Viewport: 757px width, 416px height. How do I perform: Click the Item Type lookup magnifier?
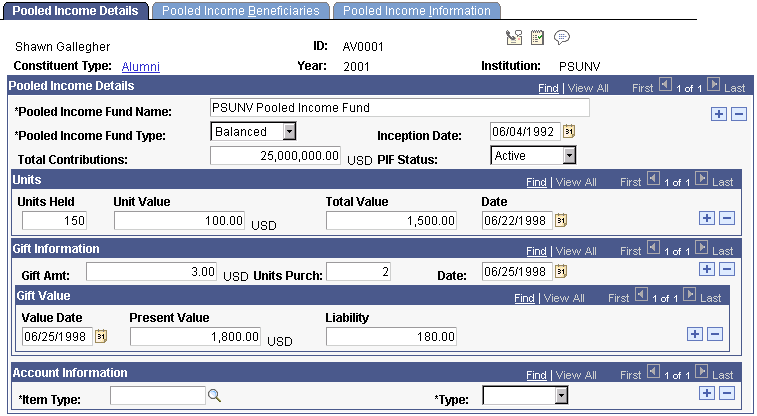(x=214, y=396)
